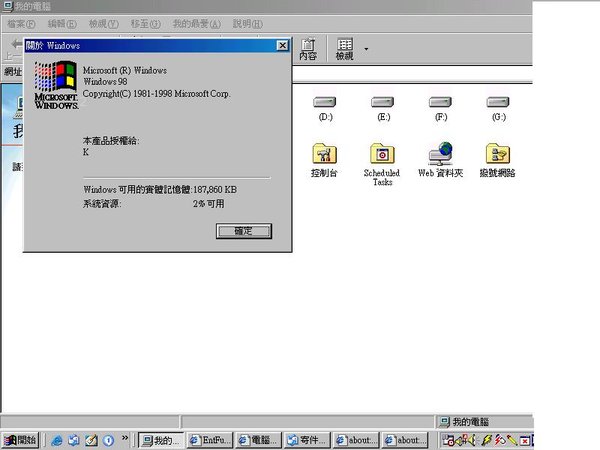Open 編輯(E) menu in My Computer window
600x450 pixels.
coord(62,24)
